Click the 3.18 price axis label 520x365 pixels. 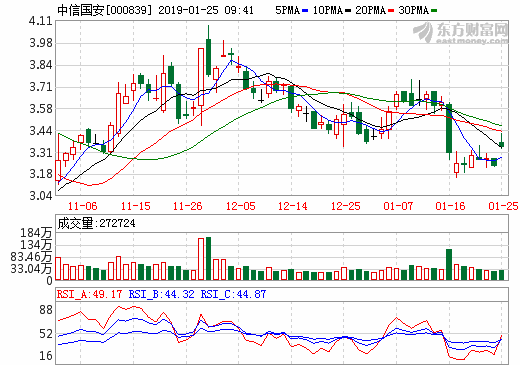41,174
